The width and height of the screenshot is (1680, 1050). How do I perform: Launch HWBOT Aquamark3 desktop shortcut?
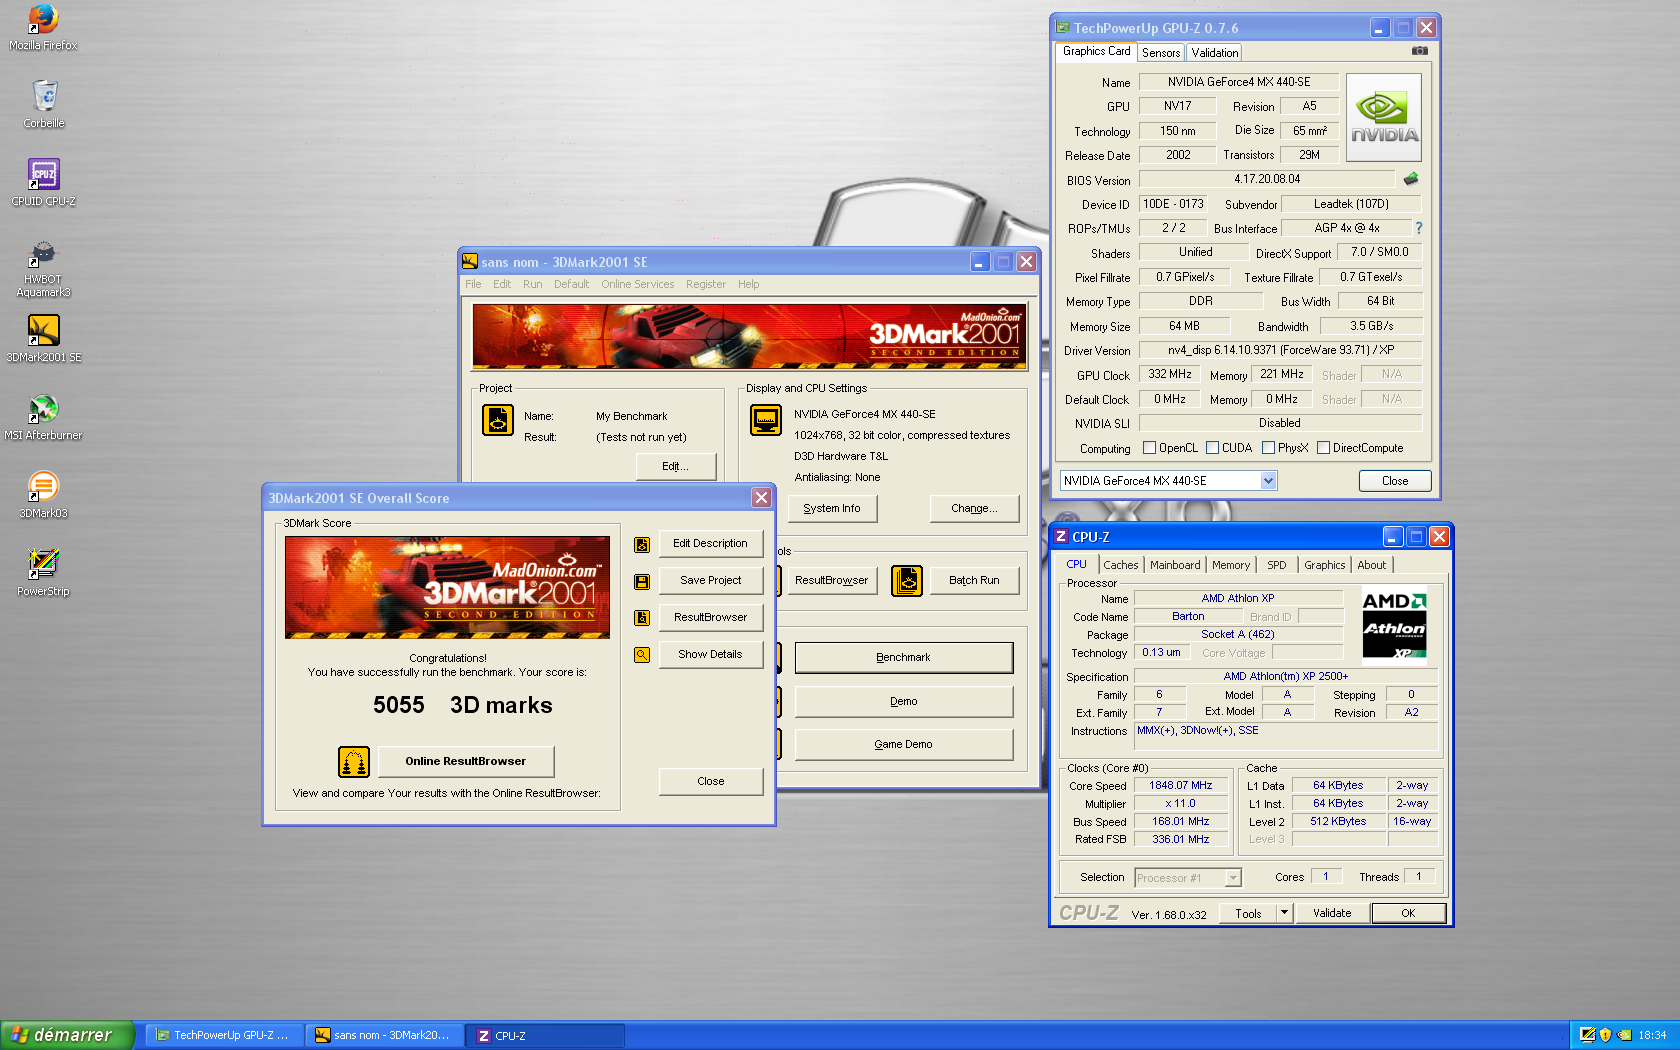pyautogui.click(x=43, y=268)
